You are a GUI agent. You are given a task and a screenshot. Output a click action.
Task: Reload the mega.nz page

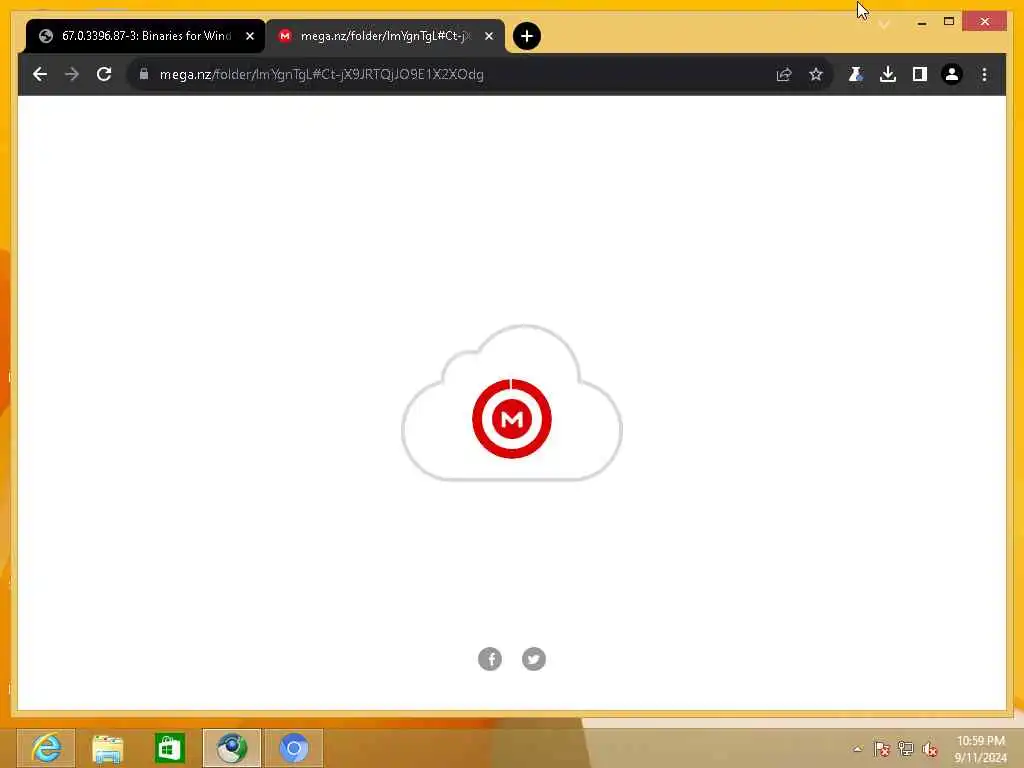(104, 74)
